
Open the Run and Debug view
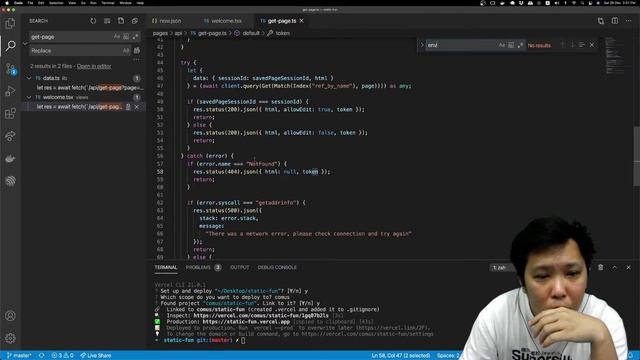[10, 91]
